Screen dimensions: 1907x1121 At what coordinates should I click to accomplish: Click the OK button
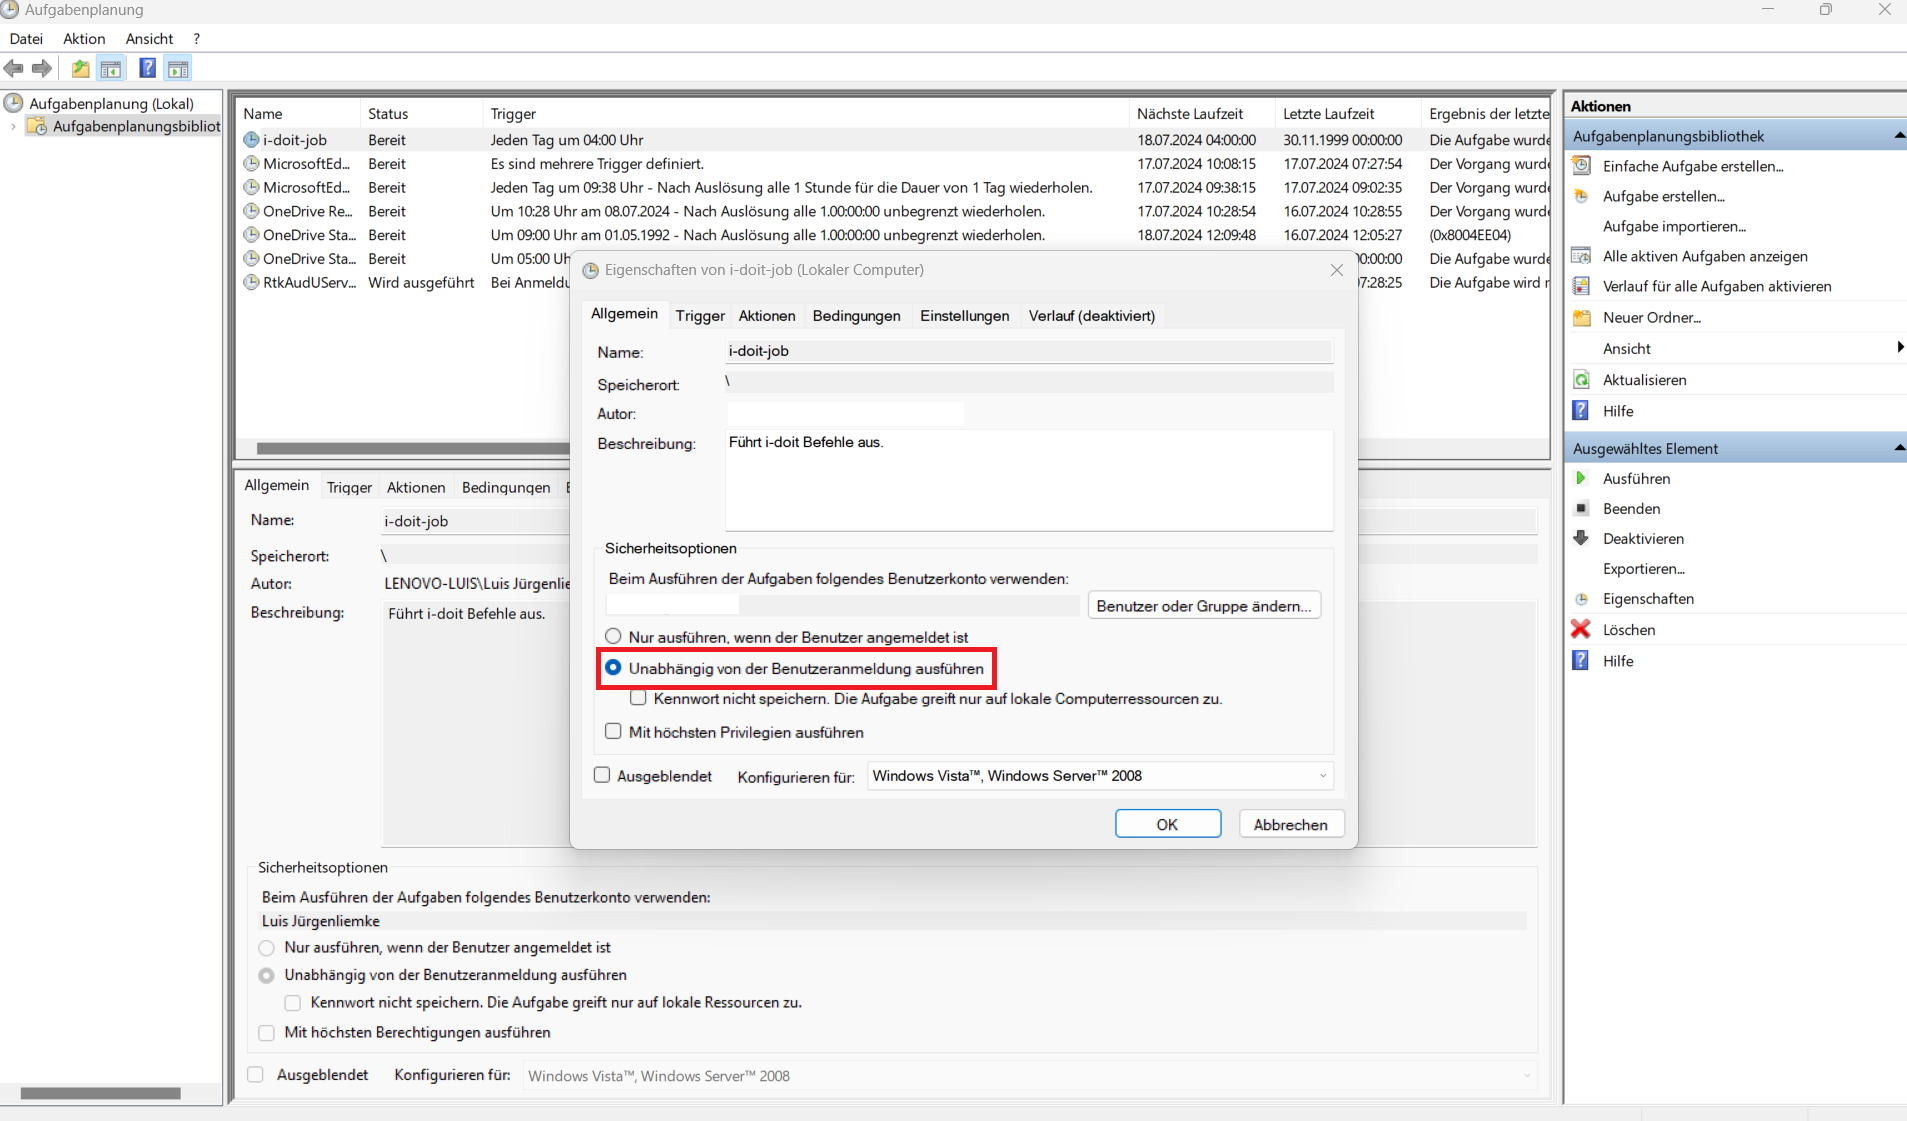point(1167,825)
